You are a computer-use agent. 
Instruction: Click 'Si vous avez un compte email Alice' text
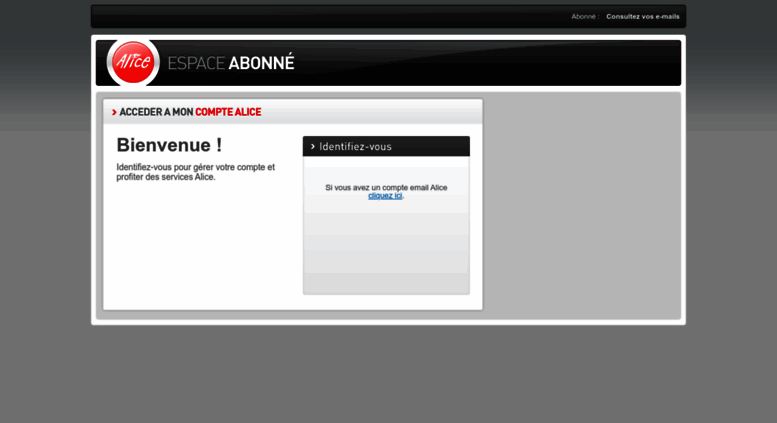point(386,188)
